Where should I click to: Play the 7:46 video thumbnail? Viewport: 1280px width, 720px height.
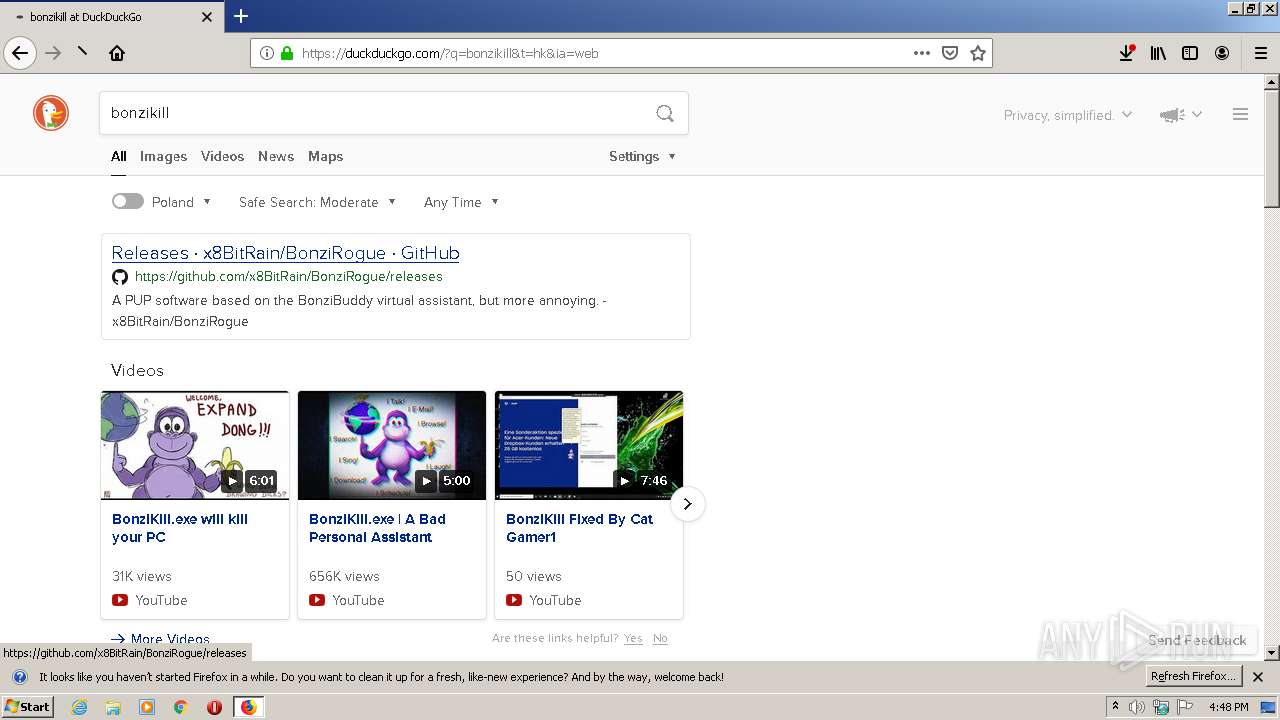(x=589, y=445)
